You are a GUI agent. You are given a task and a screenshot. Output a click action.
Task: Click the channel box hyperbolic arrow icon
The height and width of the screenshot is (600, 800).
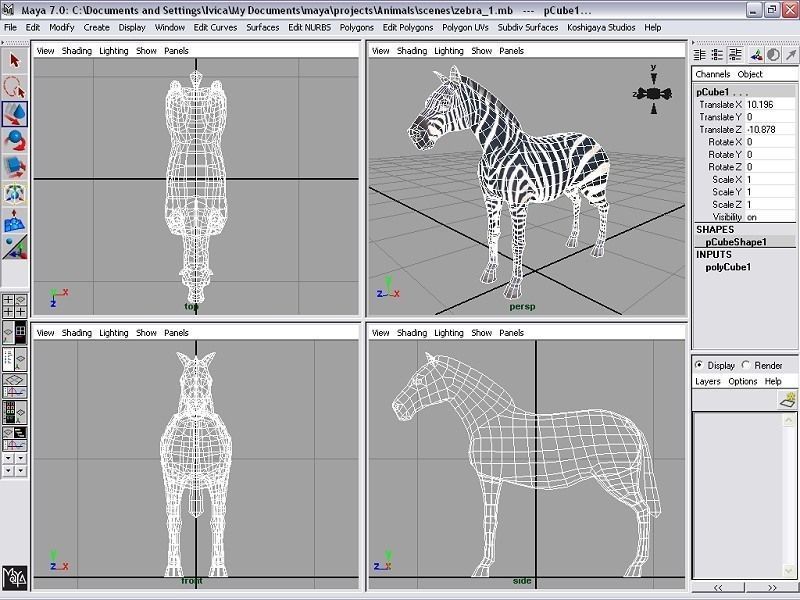tap(791, 55)
